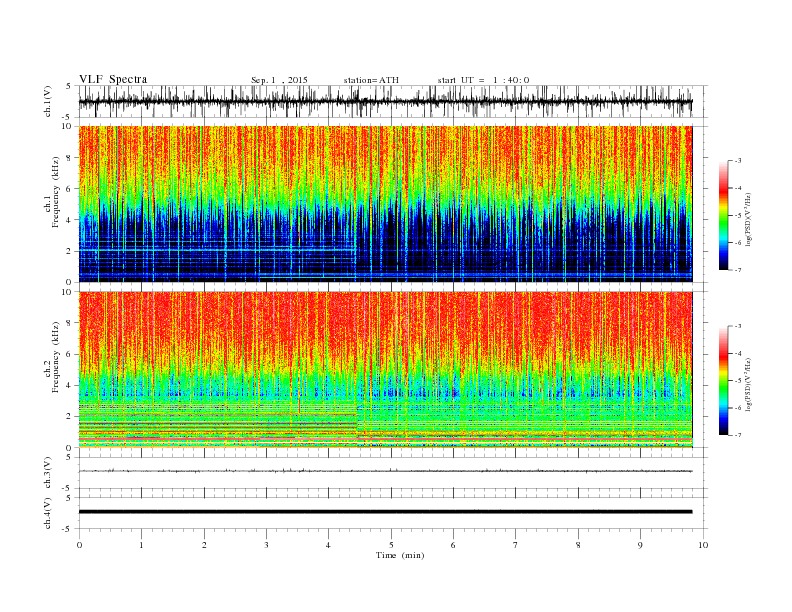Click the '4' kHz tick on ch.2 axis
The image size is (792, 612).
[x=69, y=385]
